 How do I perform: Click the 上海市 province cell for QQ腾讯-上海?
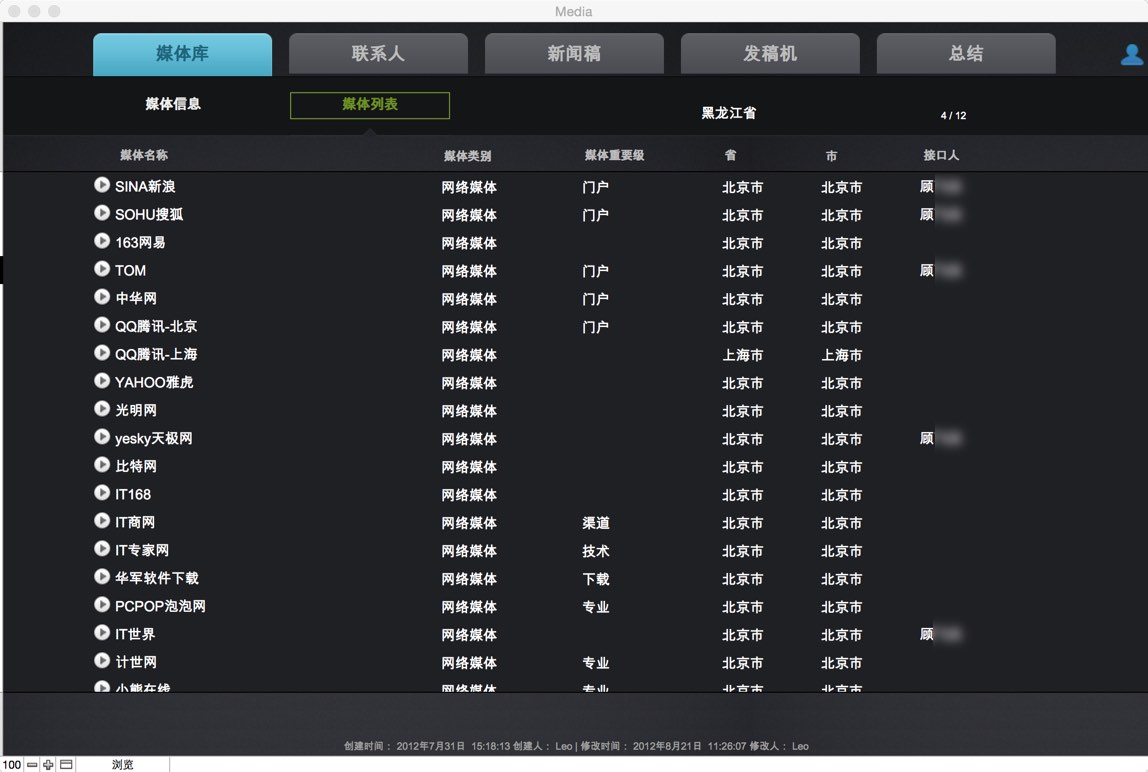(742, 355)
